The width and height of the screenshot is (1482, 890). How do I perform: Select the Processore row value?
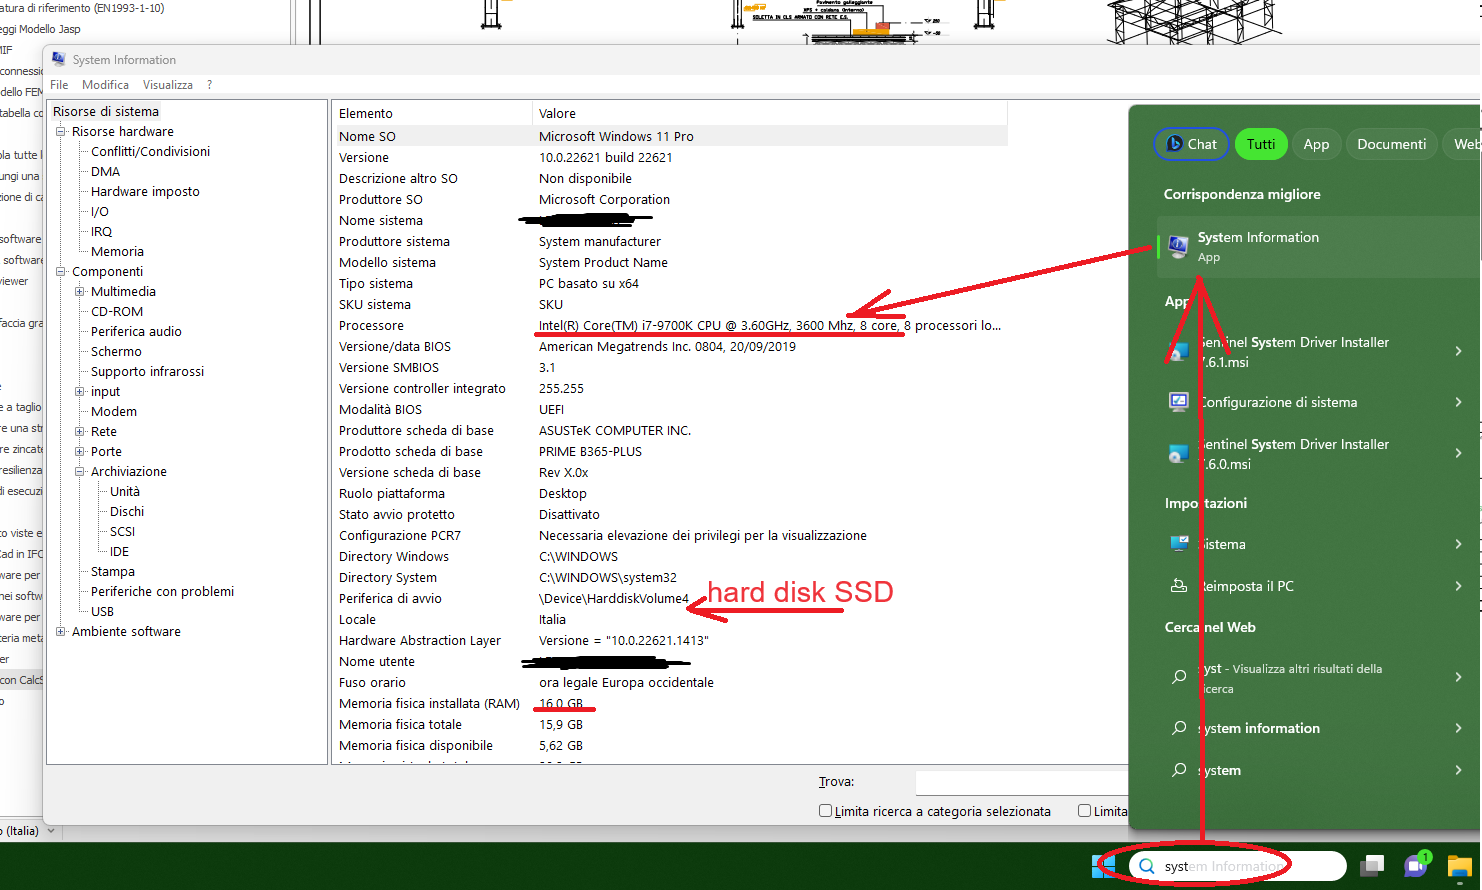coord(770,326)
